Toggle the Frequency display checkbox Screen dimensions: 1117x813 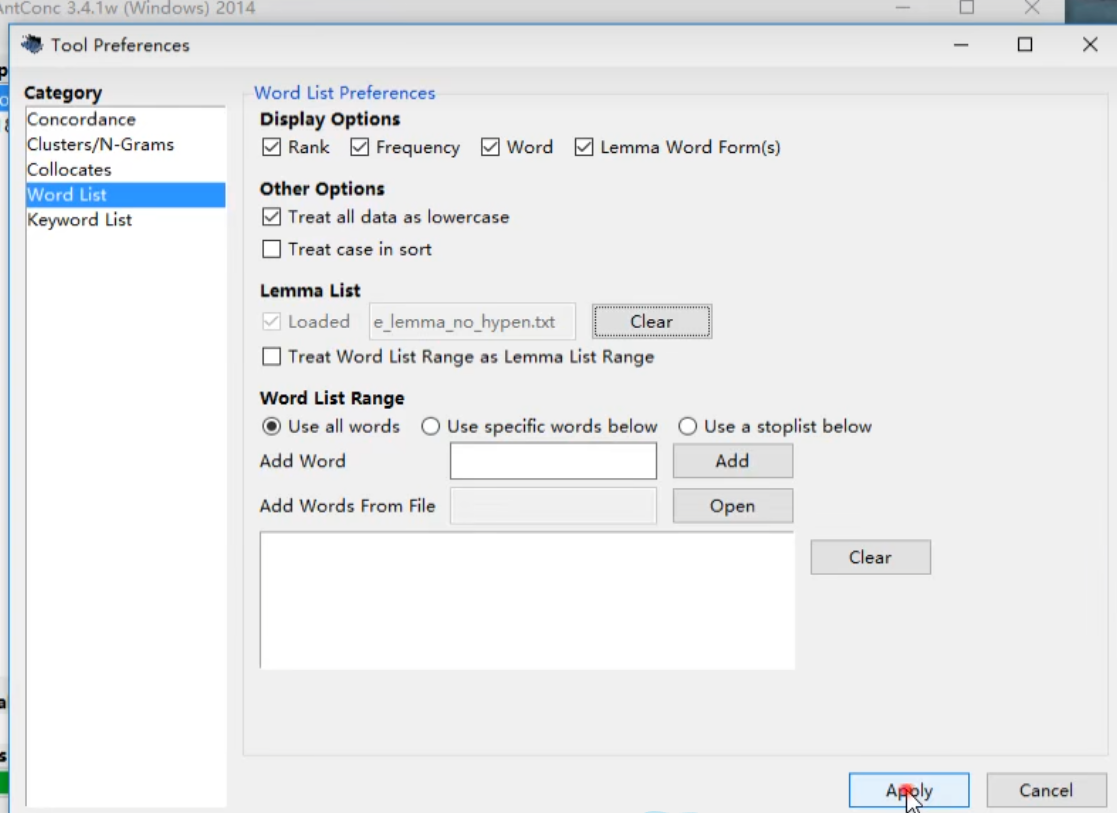click(360, 147)
